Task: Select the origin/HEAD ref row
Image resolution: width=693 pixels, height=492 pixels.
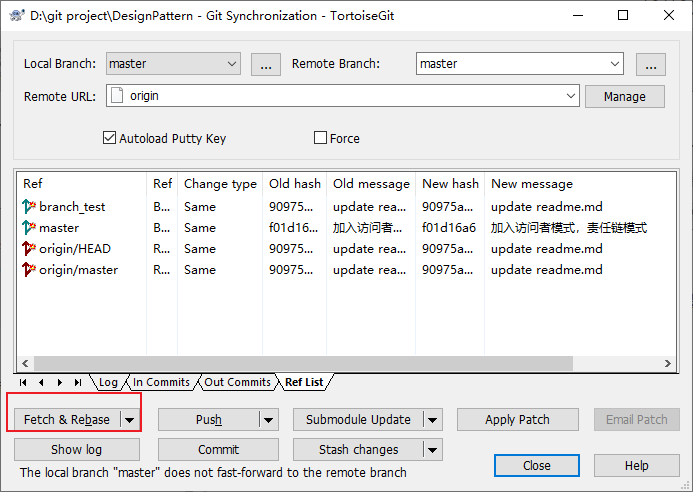Action: [346, 248]
